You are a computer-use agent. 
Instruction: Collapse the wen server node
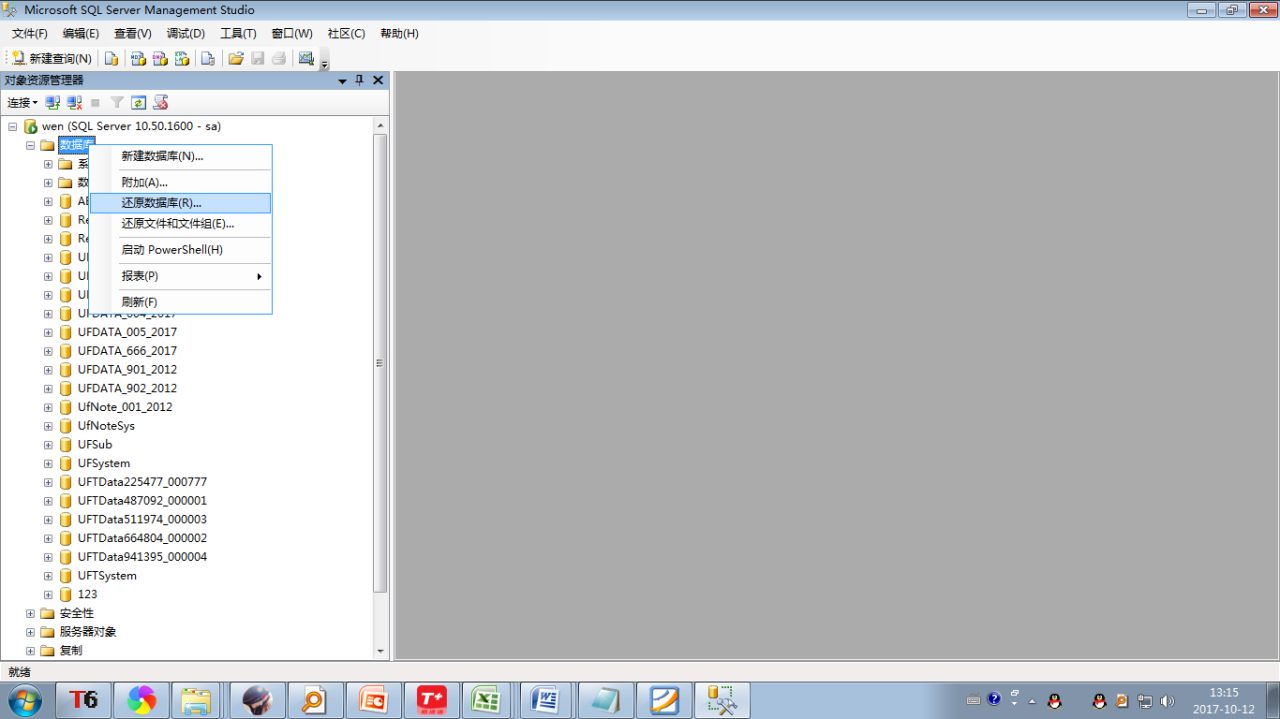[13, 127]
